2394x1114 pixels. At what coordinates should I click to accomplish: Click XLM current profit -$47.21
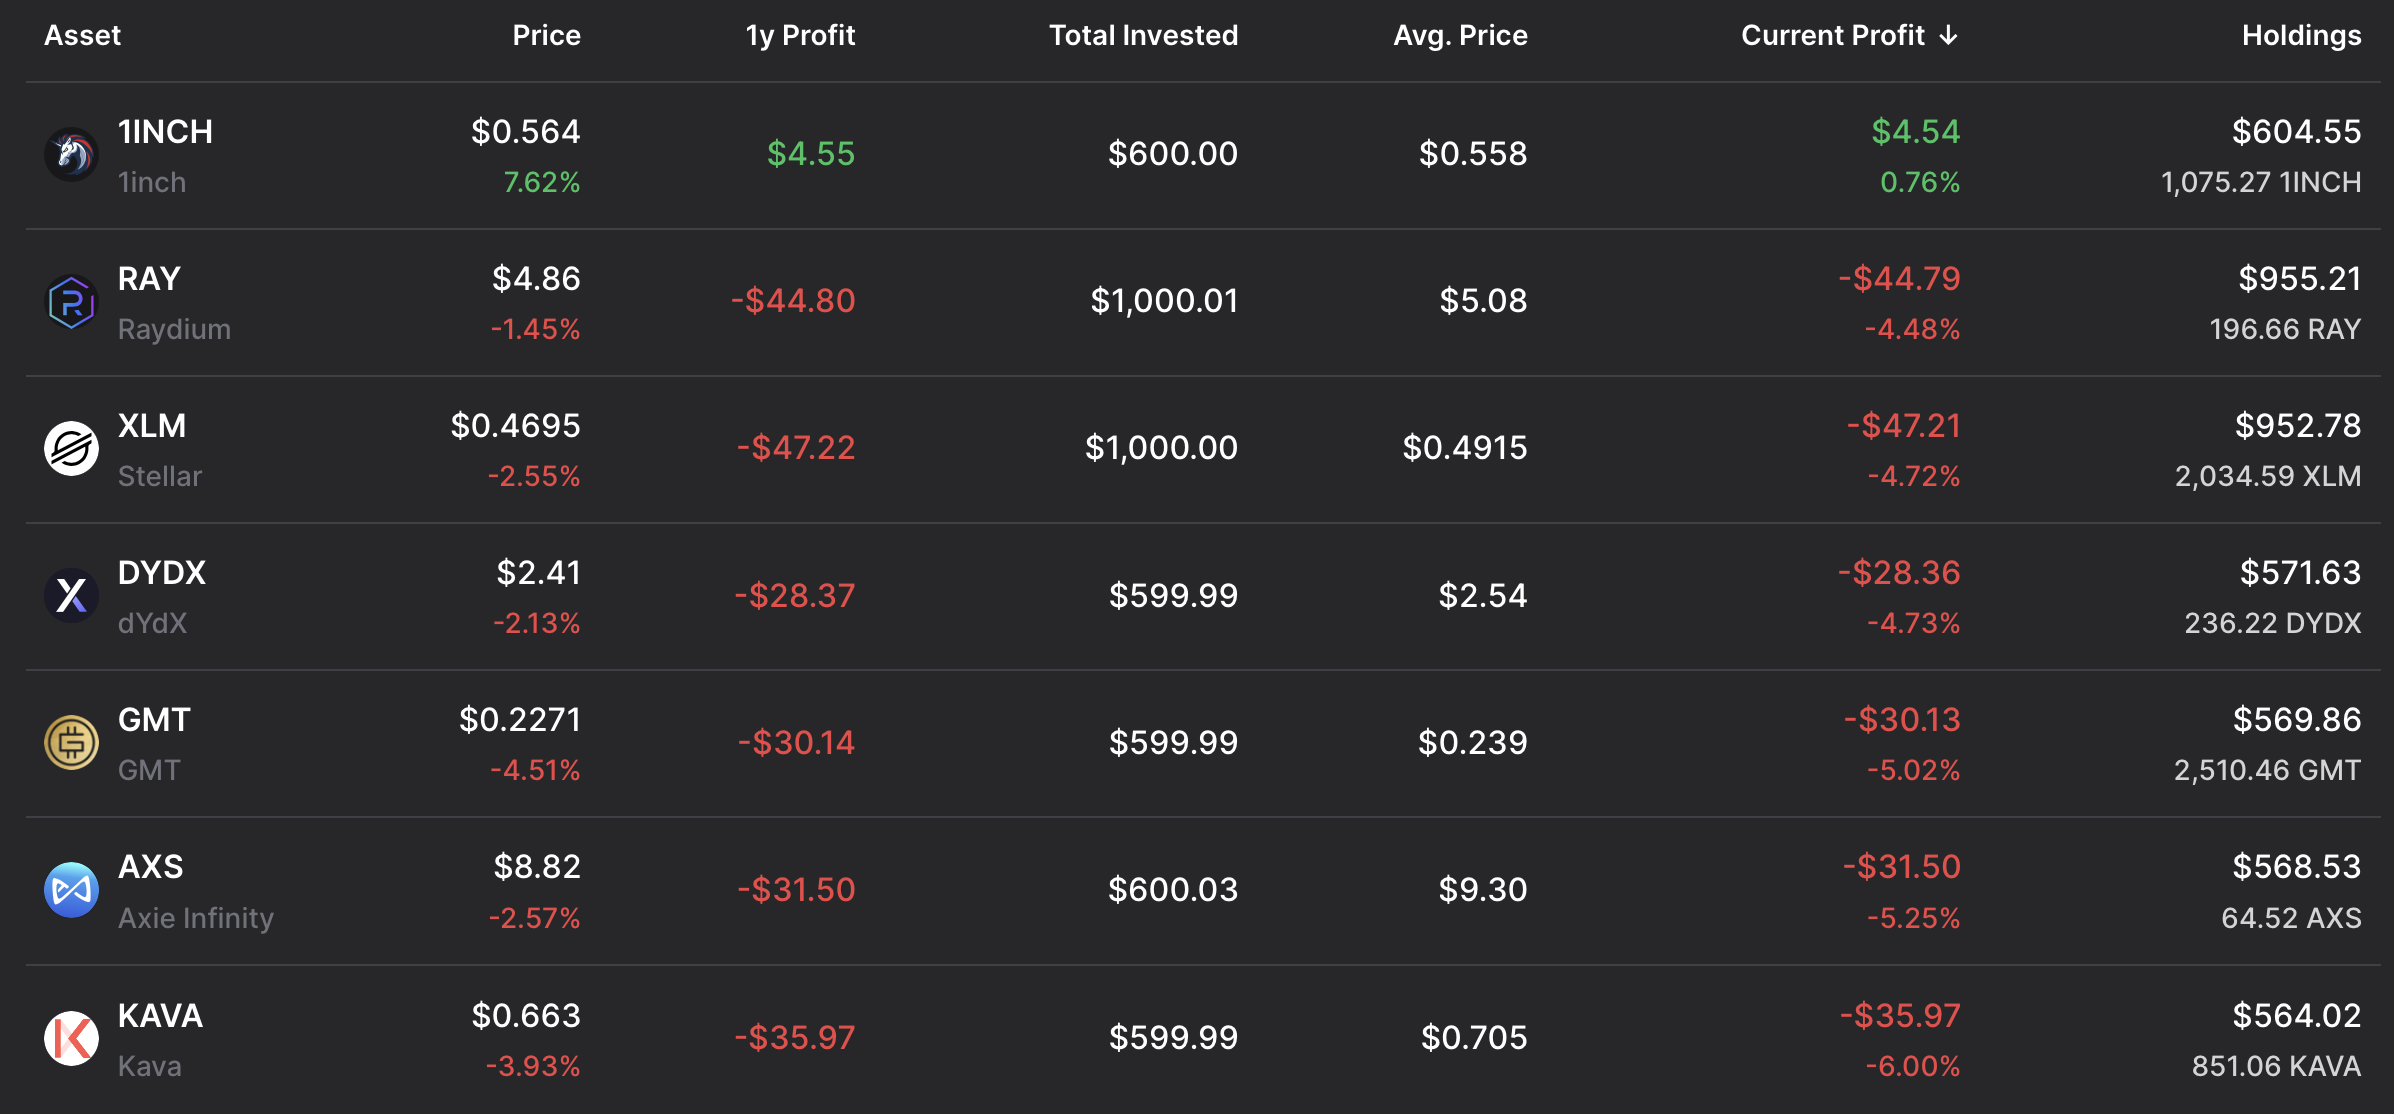(x=1903, y=426)
